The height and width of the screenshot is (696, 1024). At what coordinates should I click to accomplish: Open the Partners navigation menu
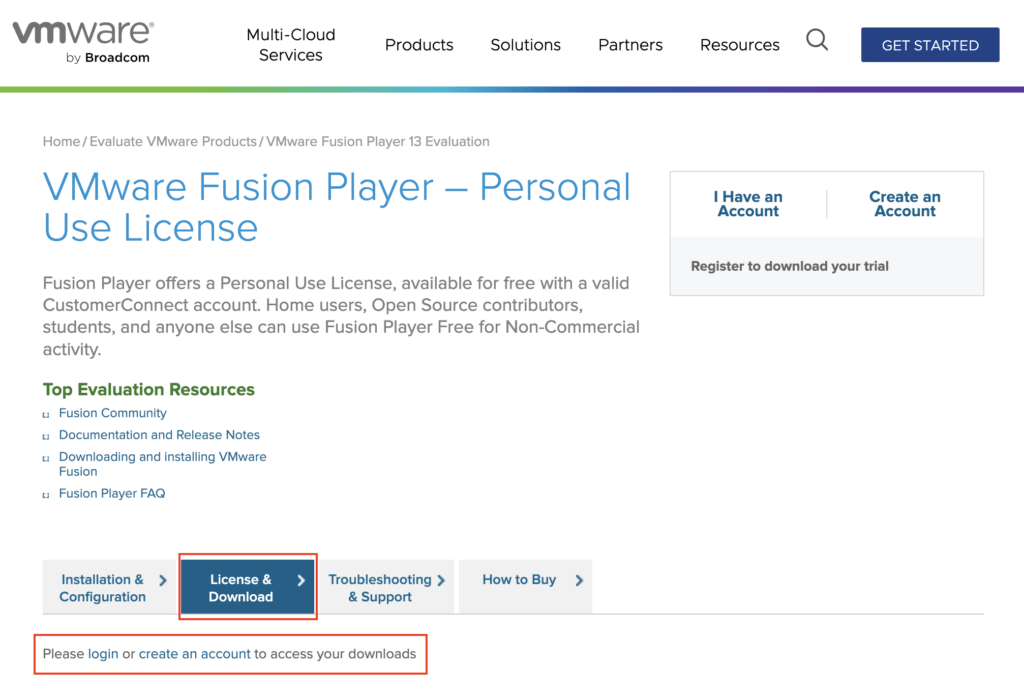coord(630,45)
